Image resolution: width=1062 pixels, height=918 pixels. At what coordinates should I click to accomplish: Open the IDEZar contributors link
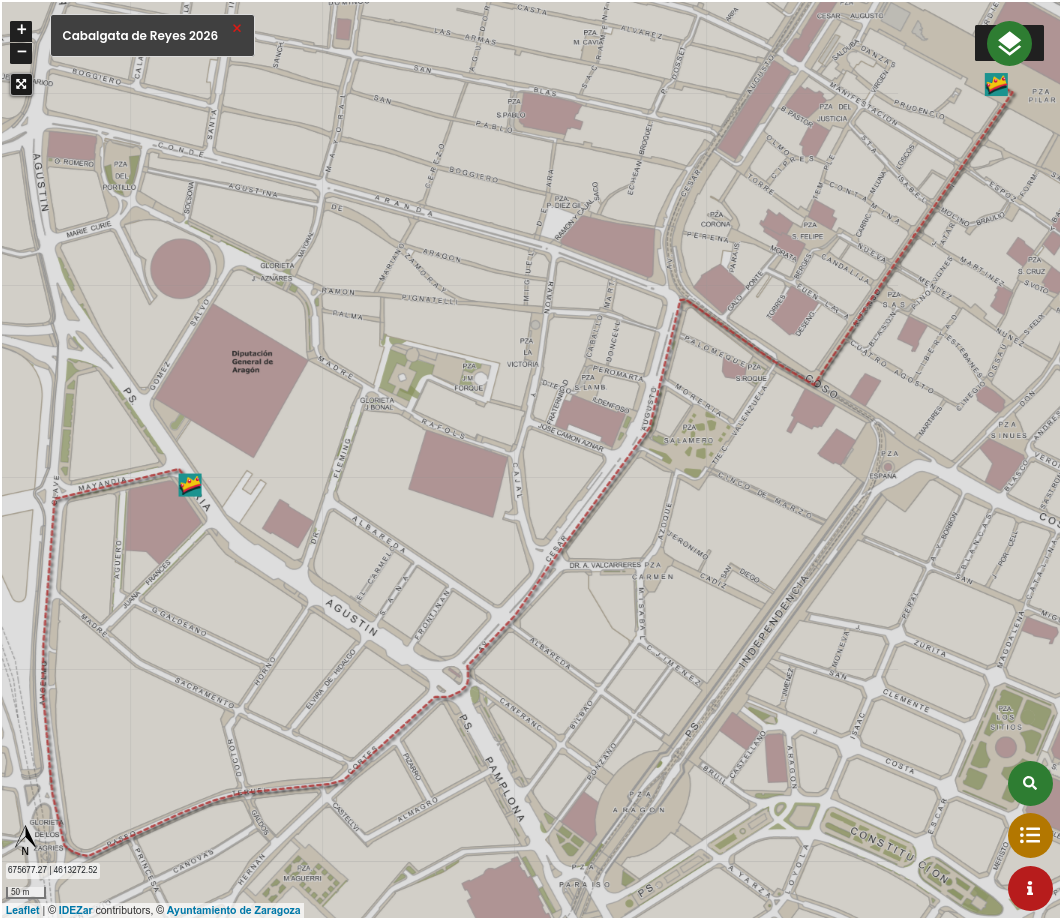(75, 910)
